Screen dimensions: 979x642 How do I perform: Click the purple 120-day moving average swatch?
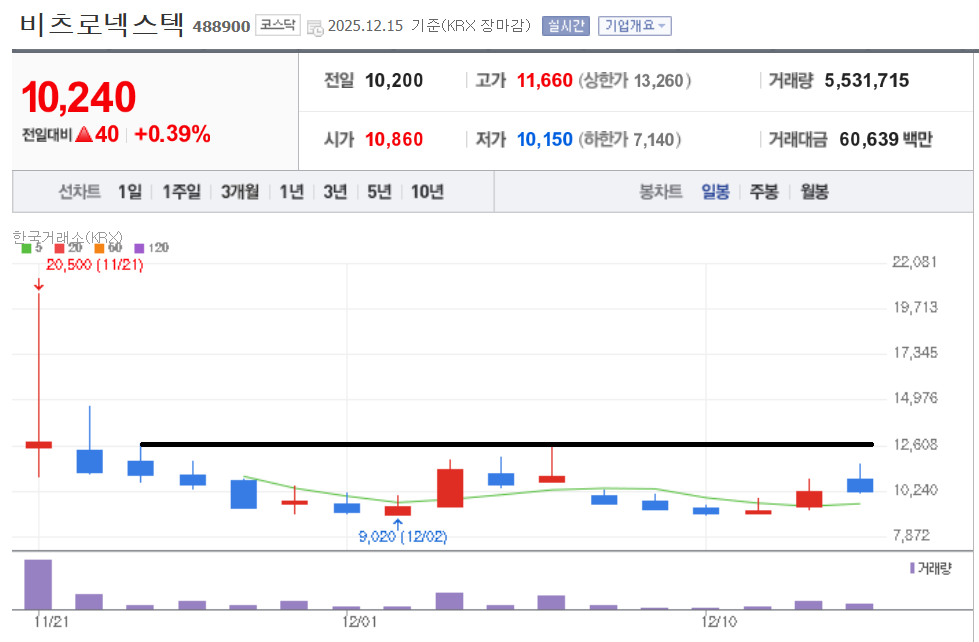coord(139,248)
